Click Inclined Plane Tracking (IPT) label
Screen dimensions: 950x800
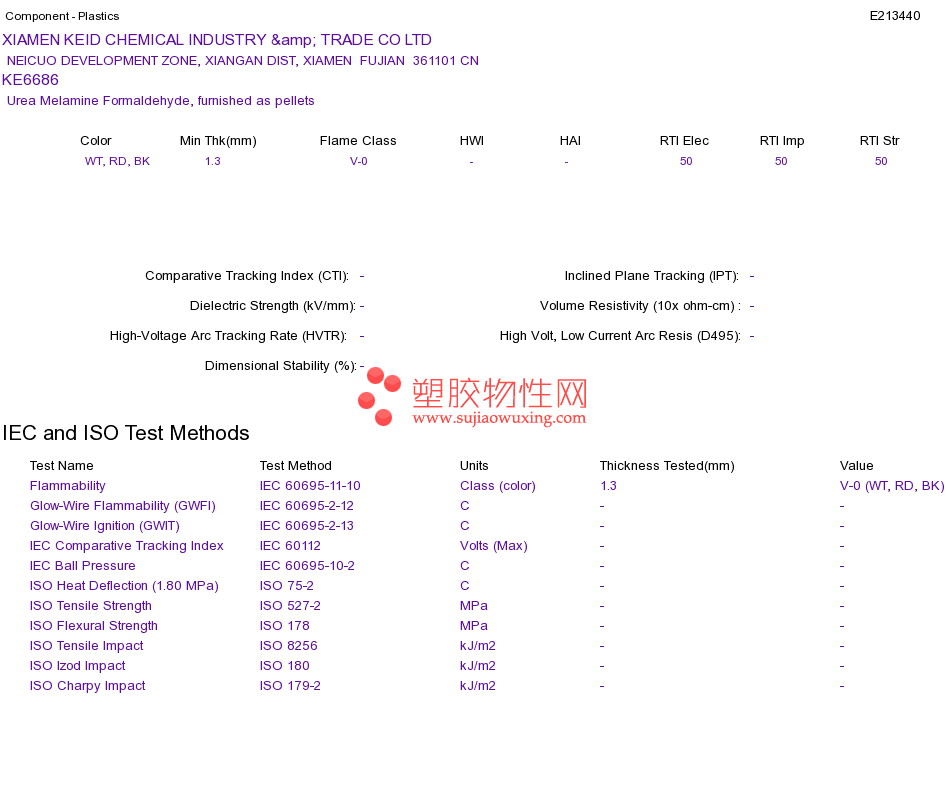pyautogui.click(x=652, y=276)
